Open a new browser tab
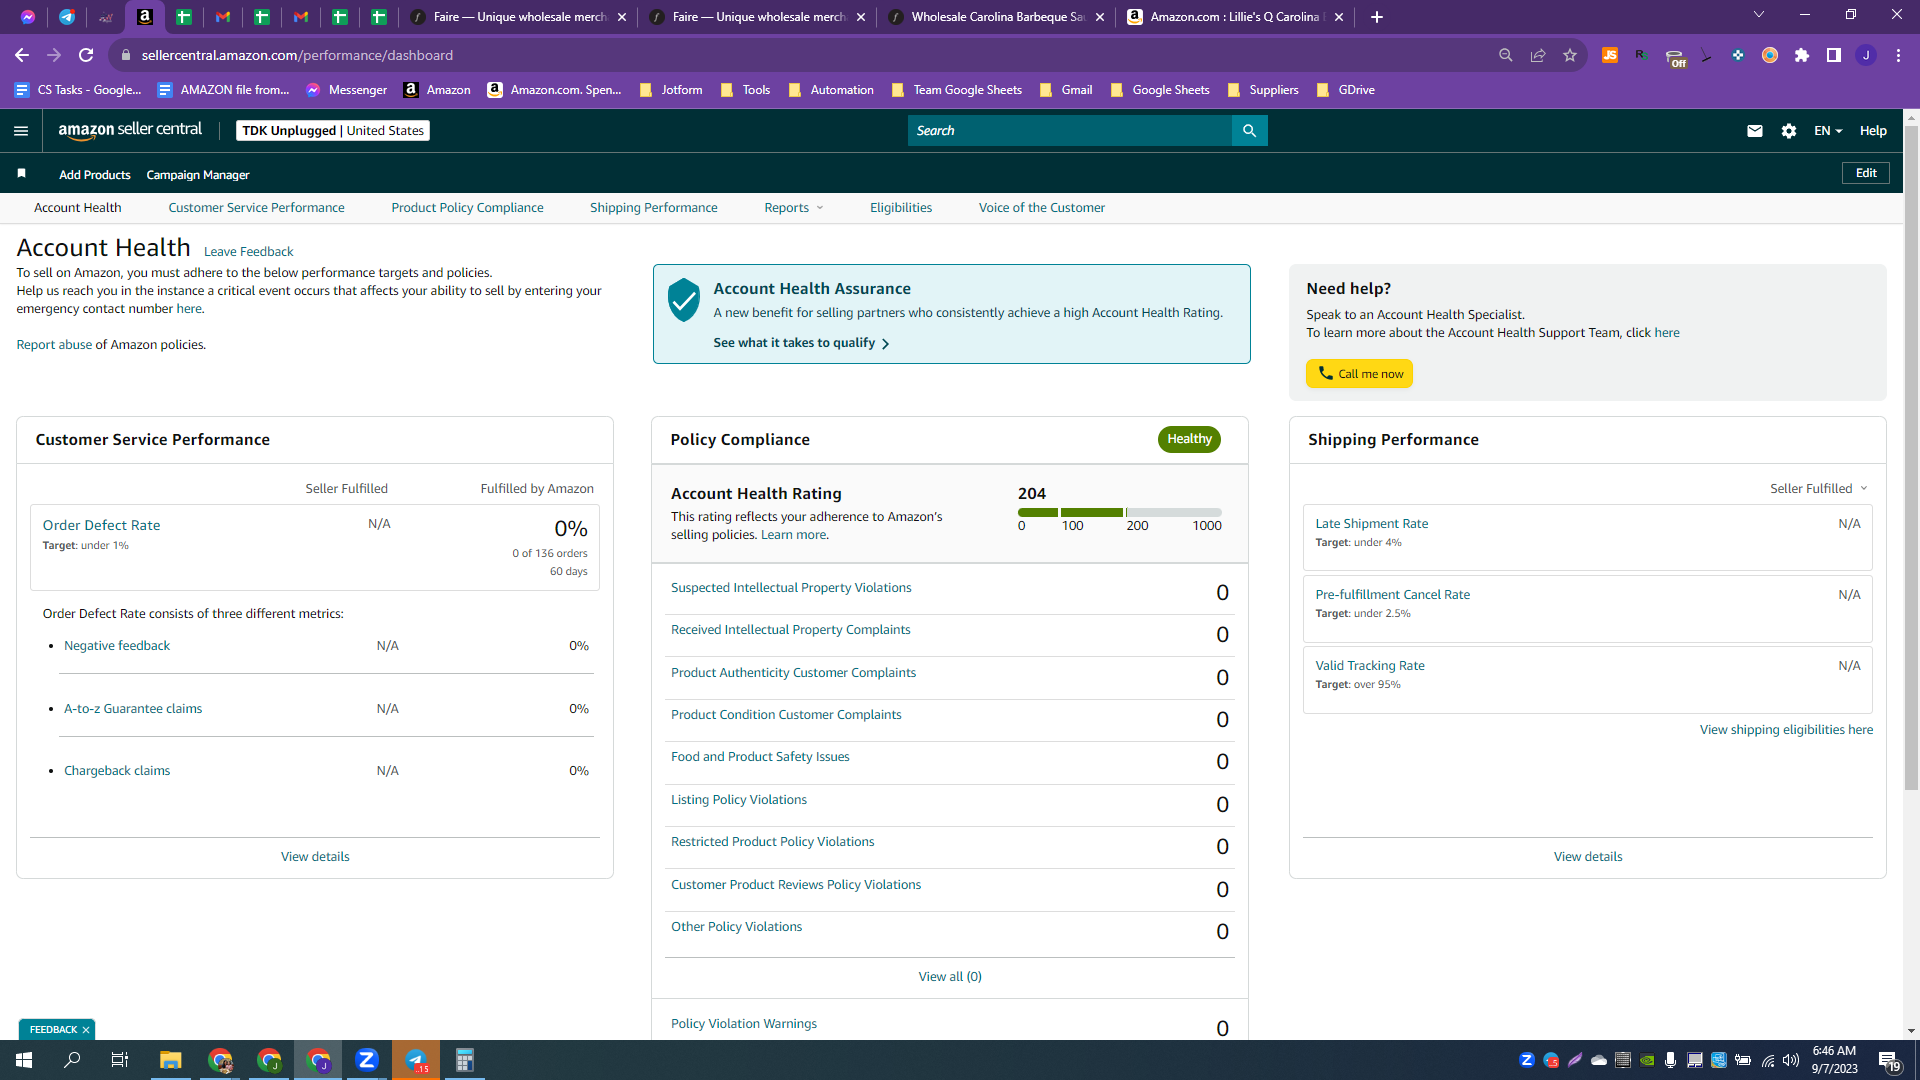The image size is (1920, 1080). (1377, 17)
